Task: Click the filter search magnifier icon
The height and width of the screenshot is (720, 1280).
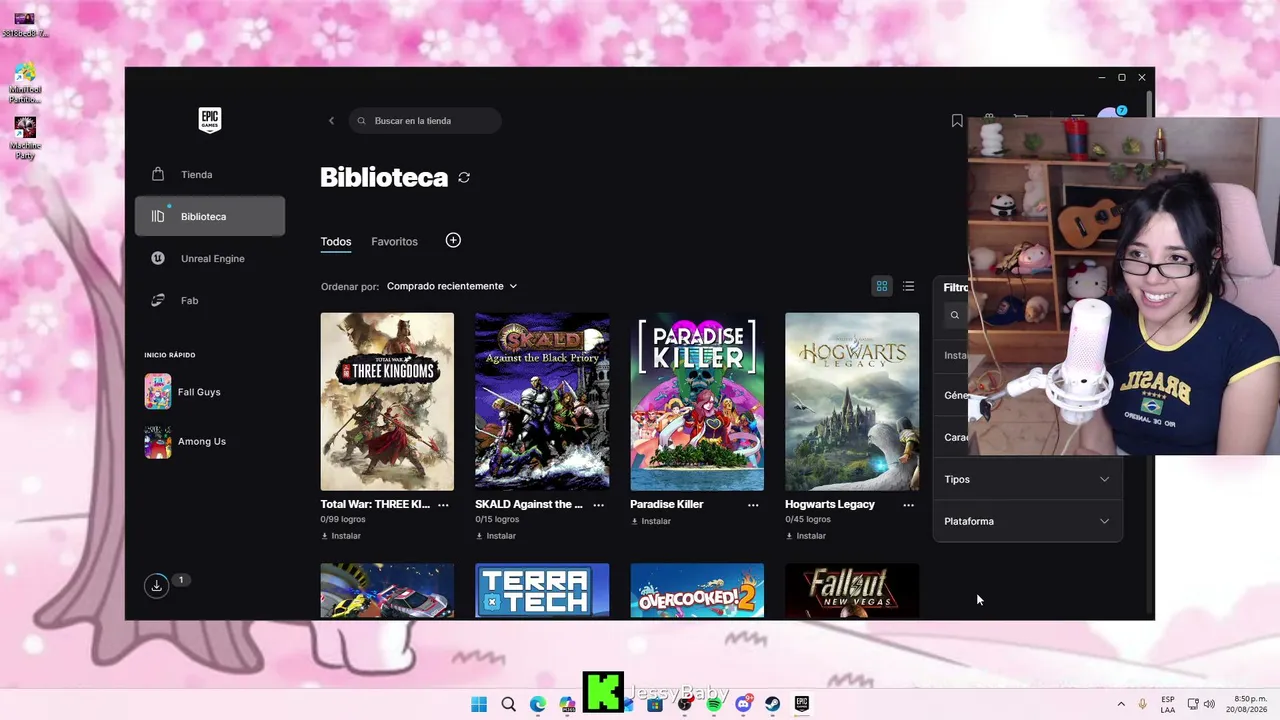Action: [x=955, y=315]
